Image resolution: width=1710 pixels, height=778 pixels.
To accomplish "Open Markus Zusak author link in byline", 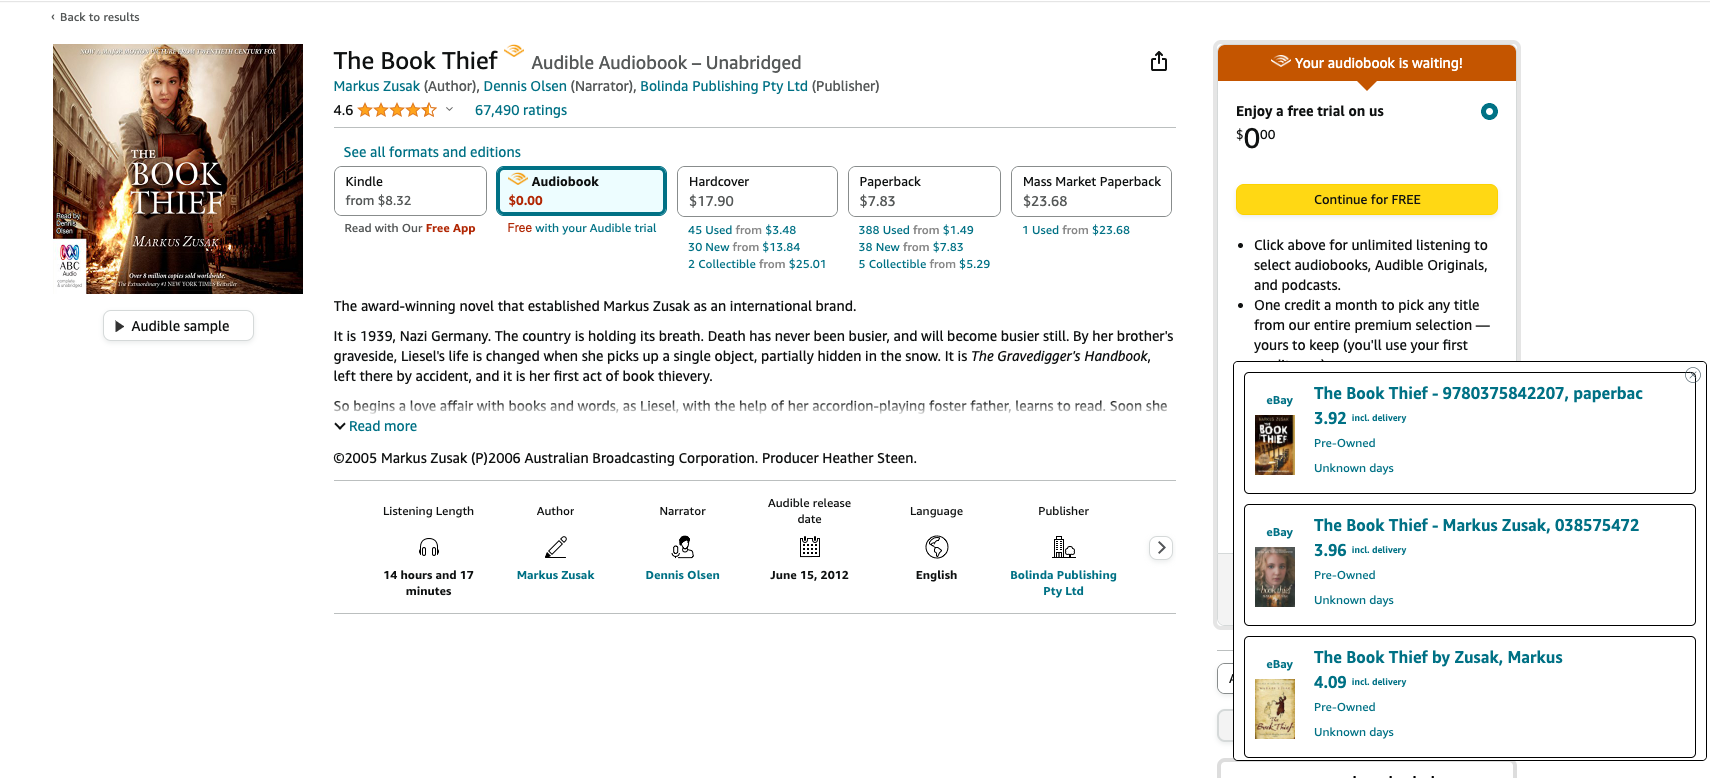I will point(376,86).
